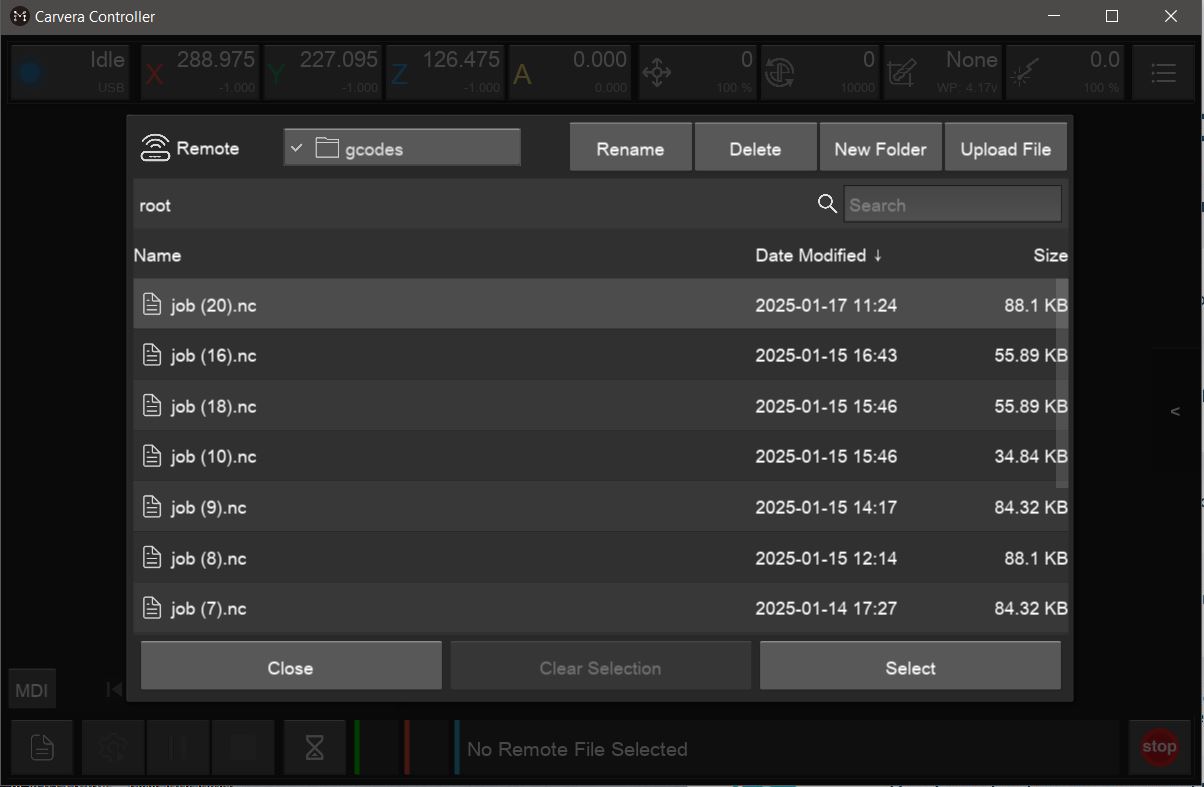Click the X axis position readout
The image size is (1204, 787).
199,72
